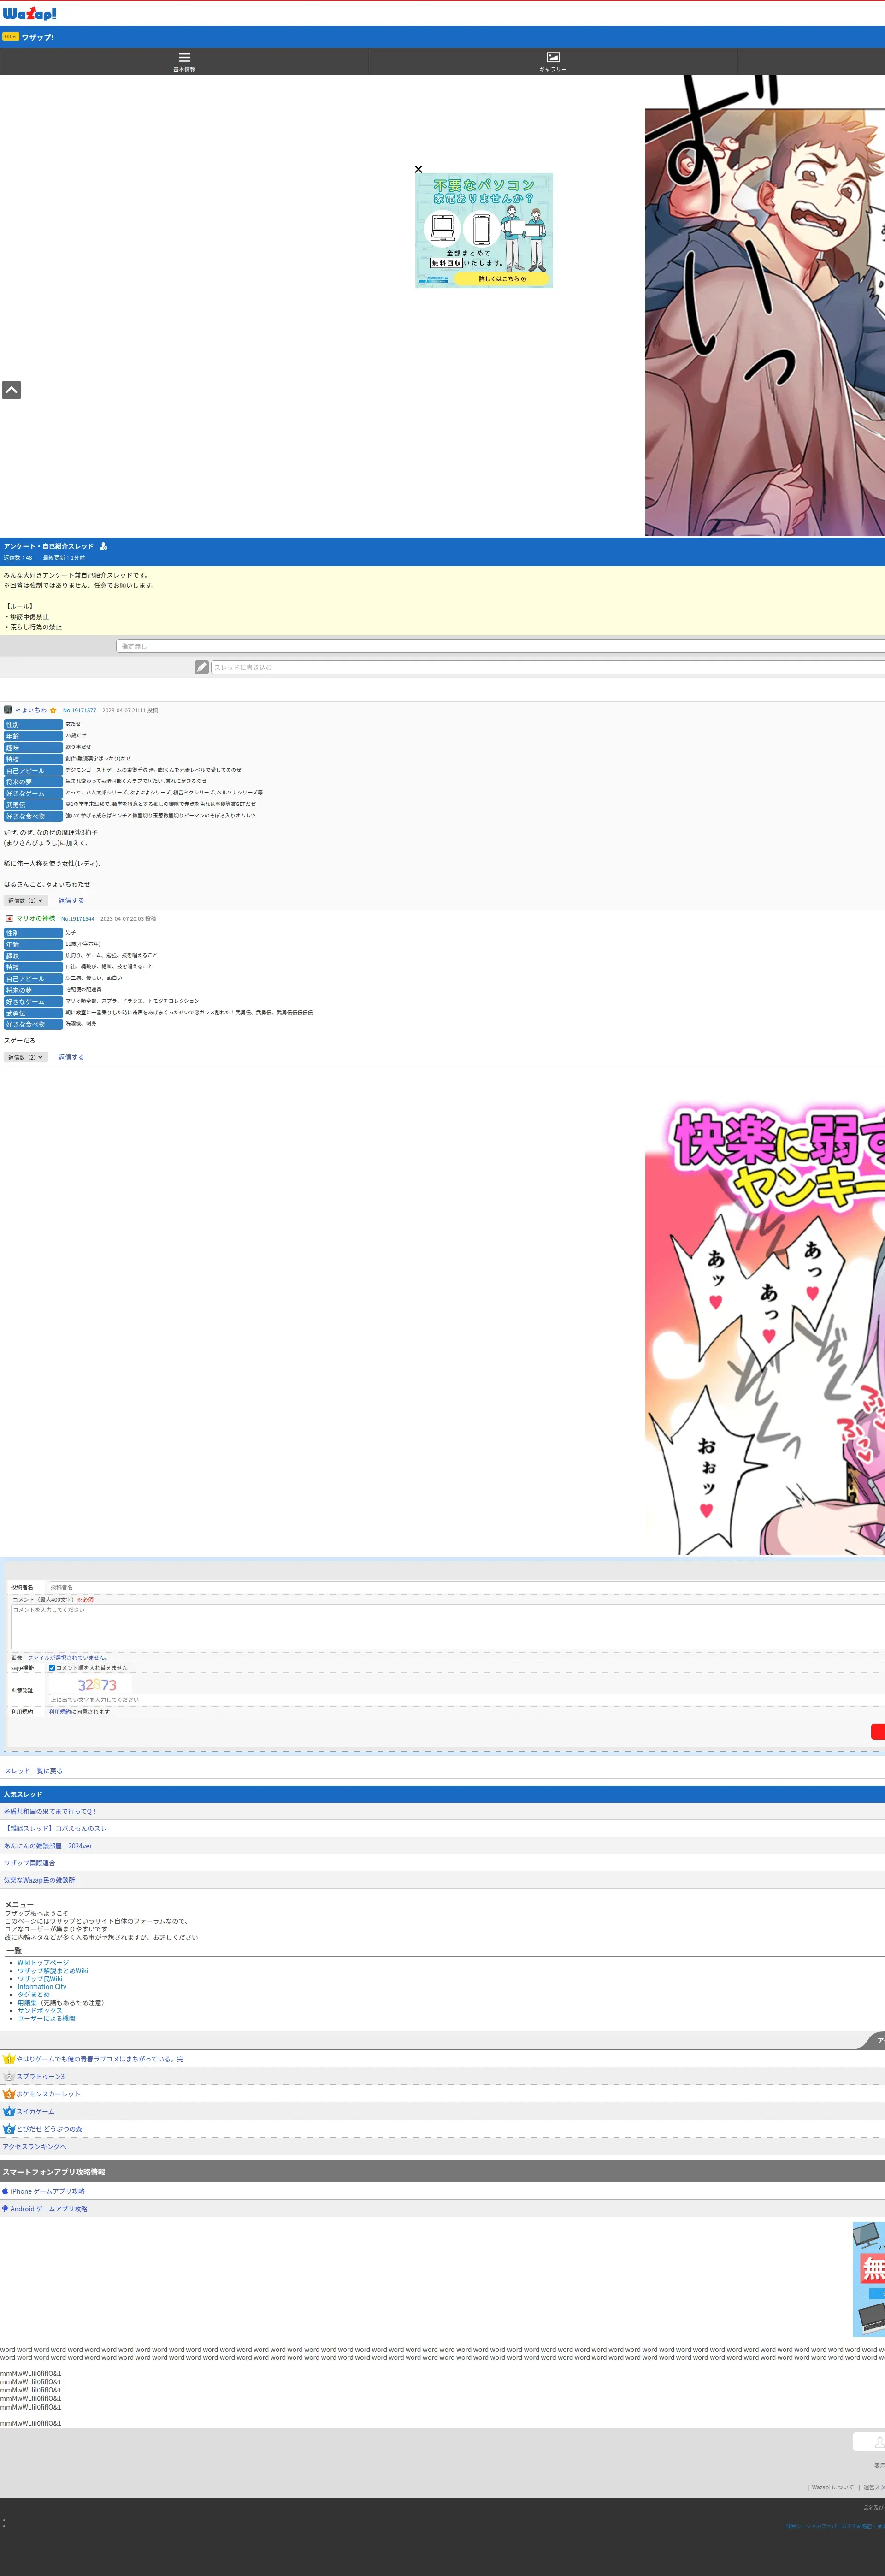The image size is (885, 2576).
Task: Open Android ゲームアプリ攻略 link
Action: [49, 2208]
